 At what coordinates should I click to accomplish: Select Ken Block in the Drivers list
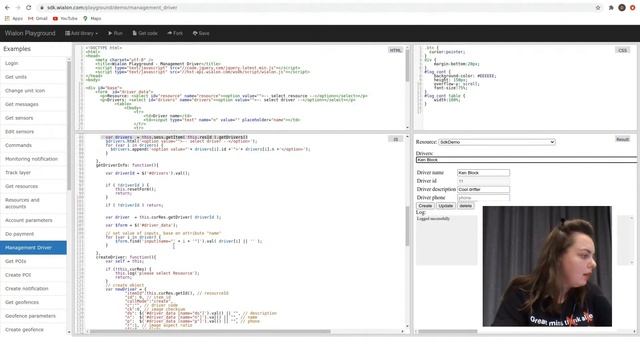[x=527, y=160]
